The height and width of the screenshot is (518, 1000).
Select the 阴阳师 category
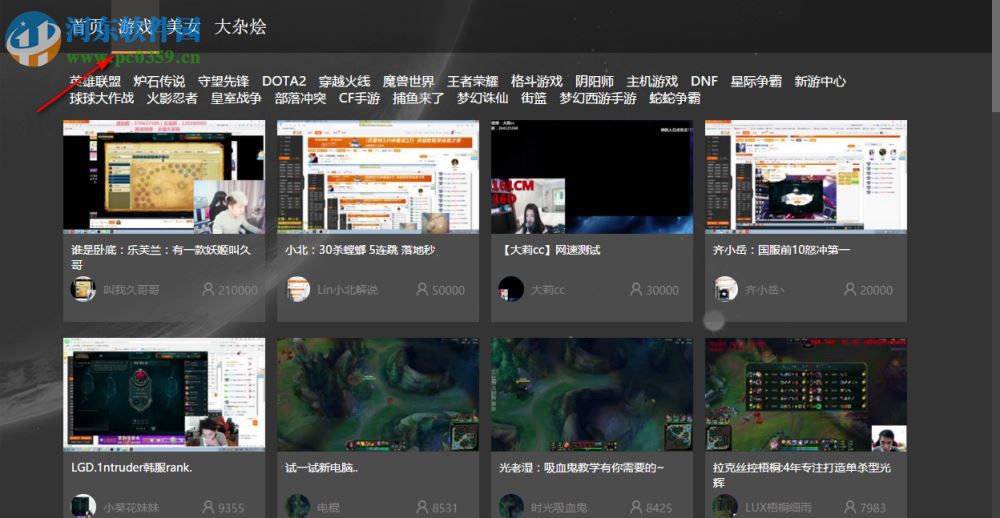coord(594,82)
